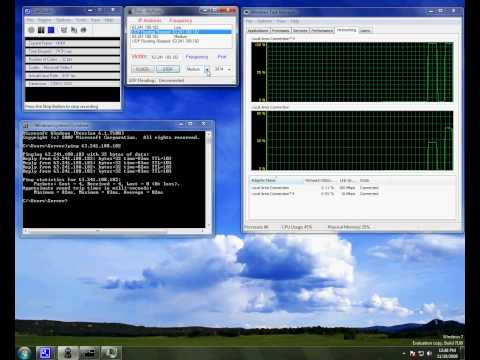The height and width of the screenshot is (360, 480).
Task: Click the blue recorder icon in taskbar
Action: (45, 353)
